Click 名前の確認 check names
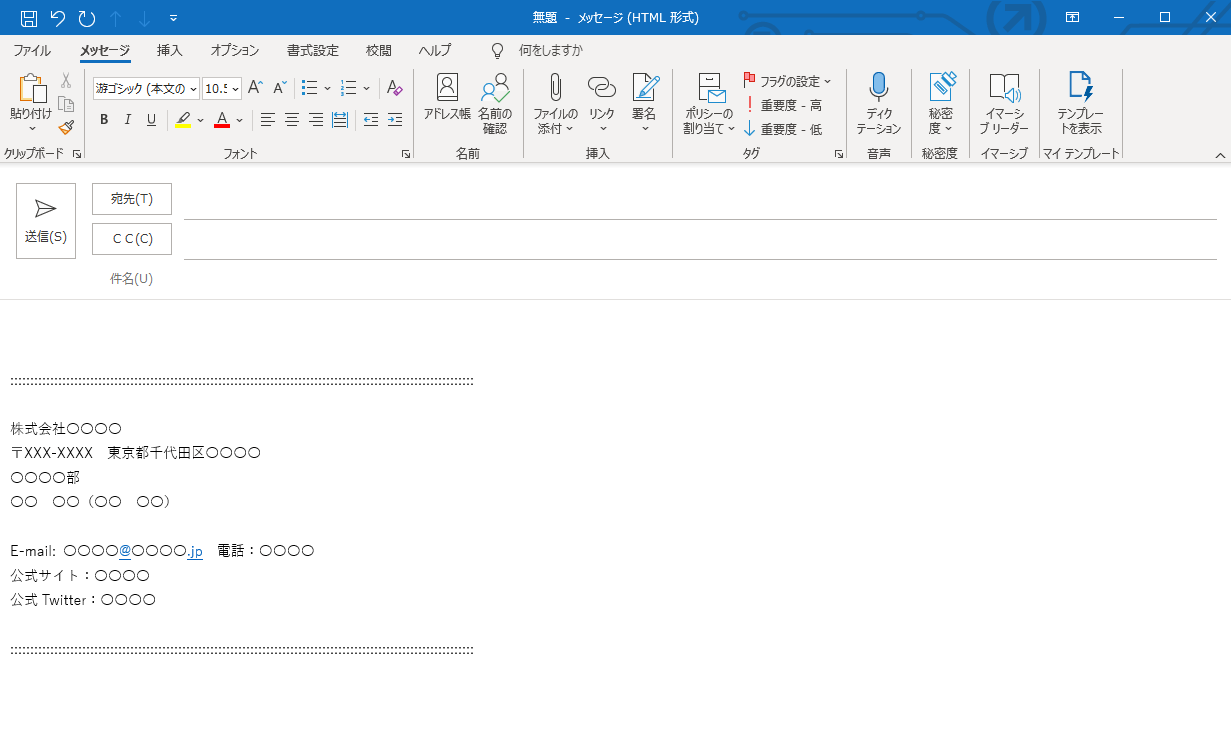The width and height of the screenshot is (1231, 731). 495,104
